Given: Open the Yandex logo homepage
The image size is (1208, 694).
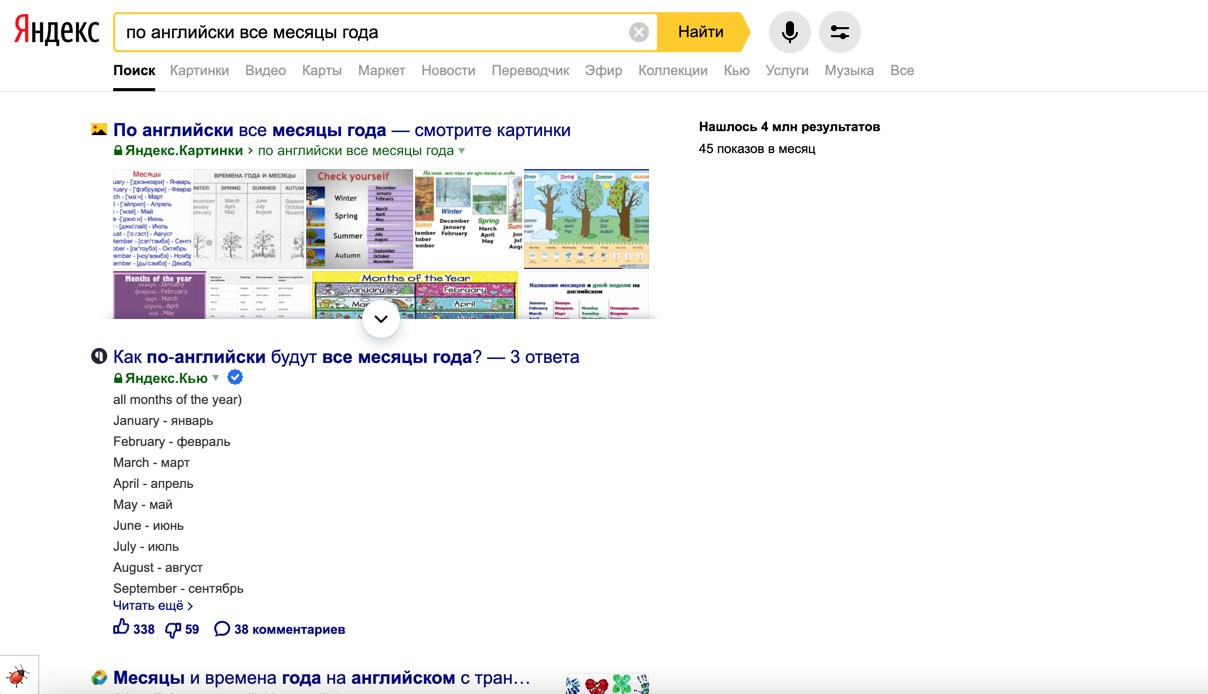Looking at the screenshot, I should (x=57, y=32).
